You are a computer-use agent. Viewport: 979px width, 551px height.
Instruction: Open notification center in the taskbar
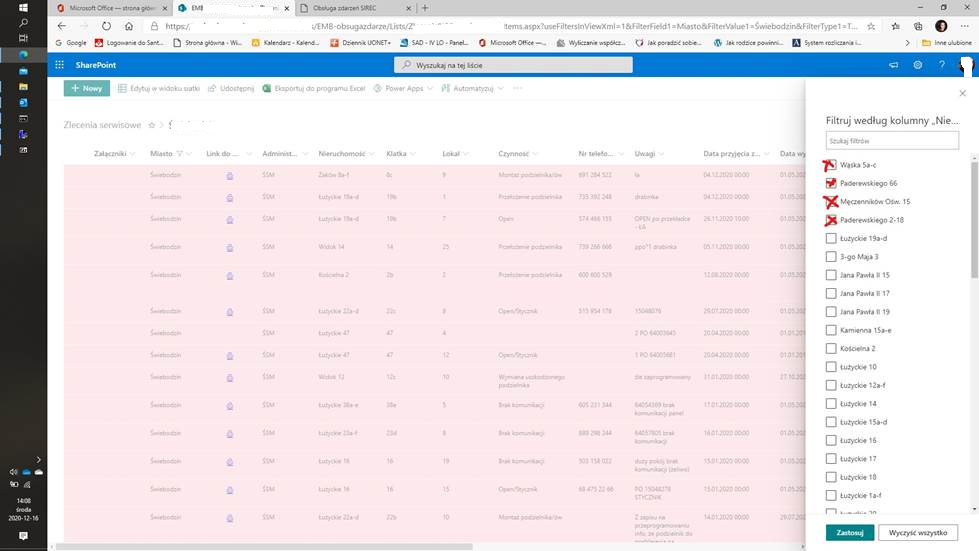[23, 536]
